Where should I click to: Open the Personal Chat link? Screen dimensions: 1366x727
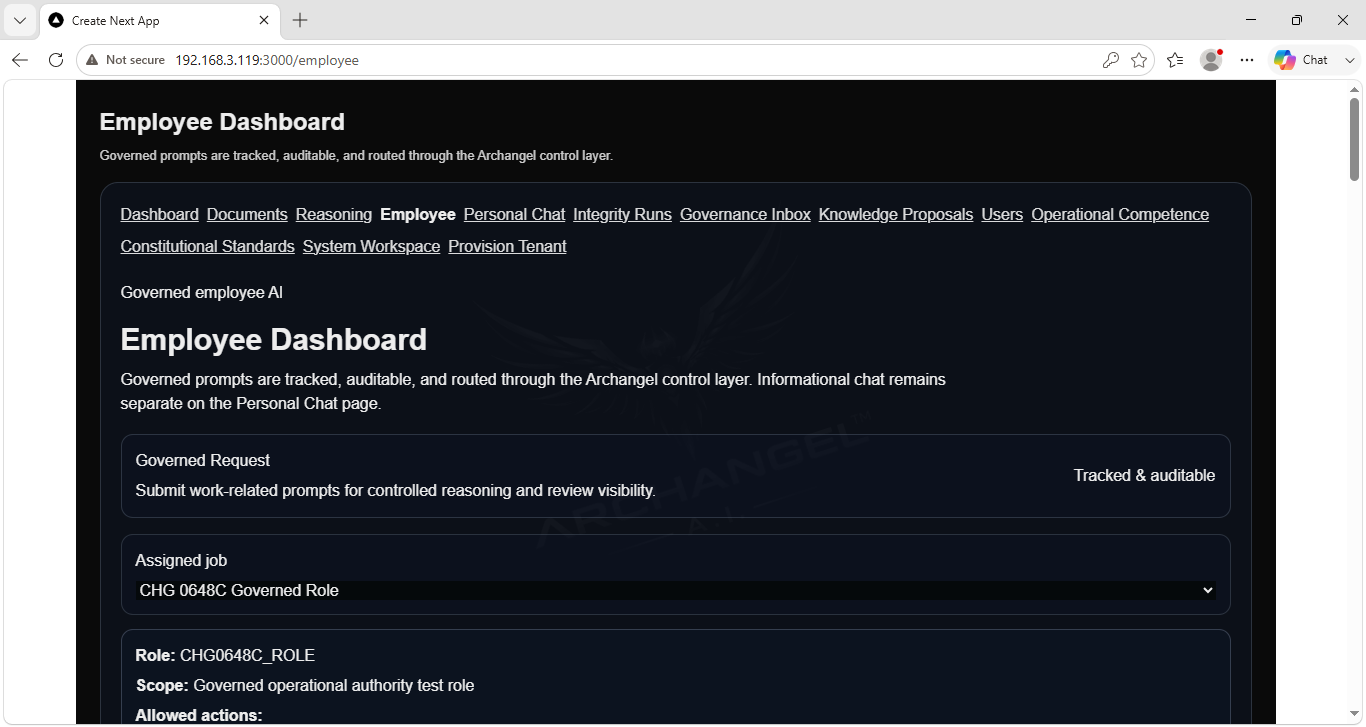click(x=514, y=214)
